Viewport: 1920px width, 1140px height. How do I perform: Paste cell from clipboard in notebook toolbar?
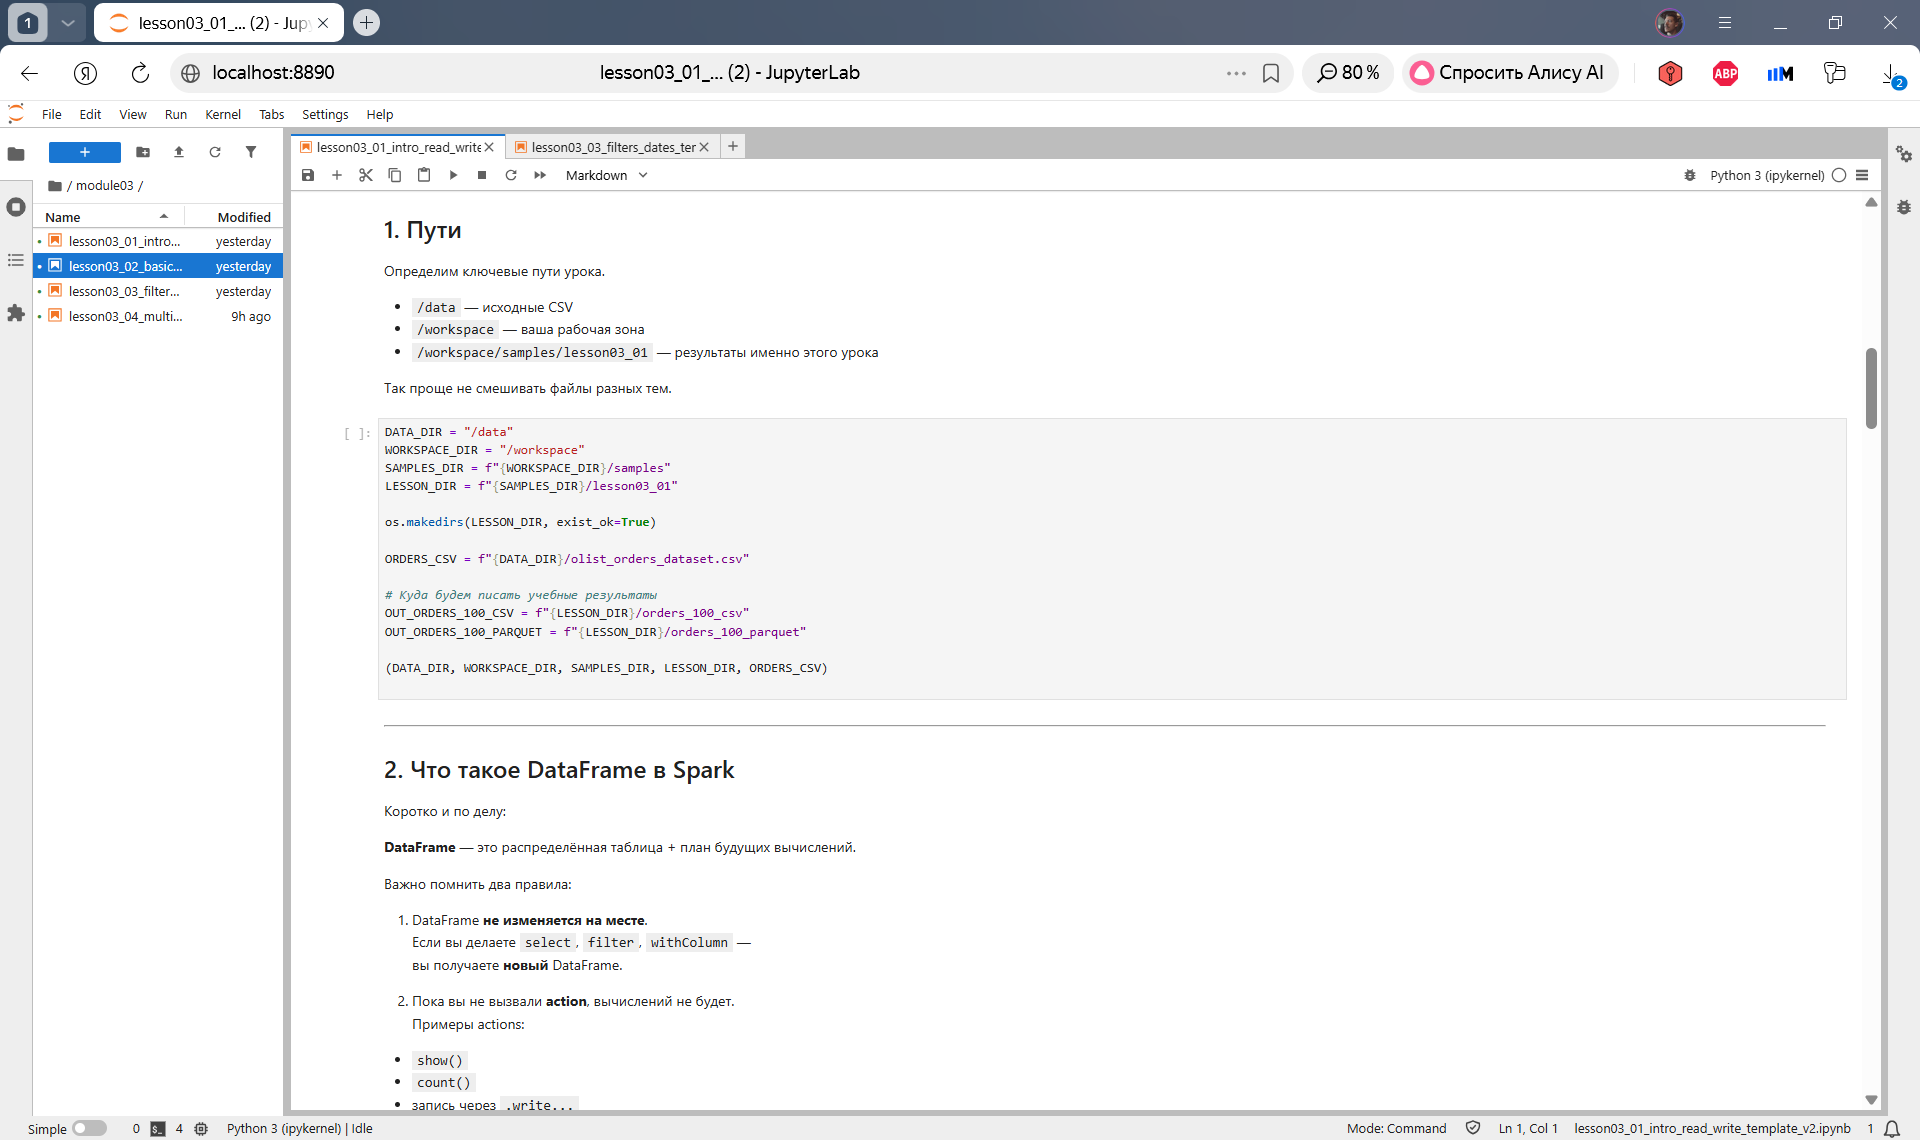[424, 175]
